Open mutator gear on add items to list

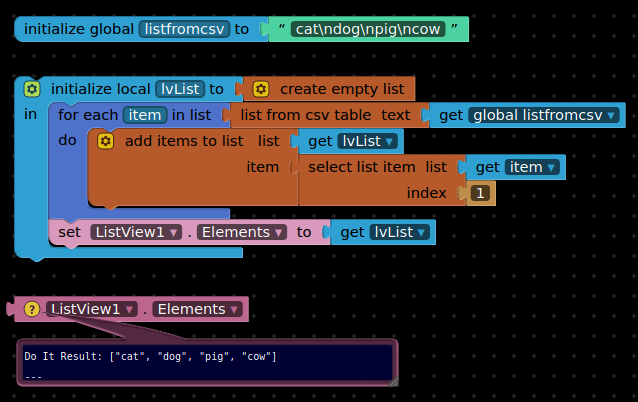[x=105, y=141]
